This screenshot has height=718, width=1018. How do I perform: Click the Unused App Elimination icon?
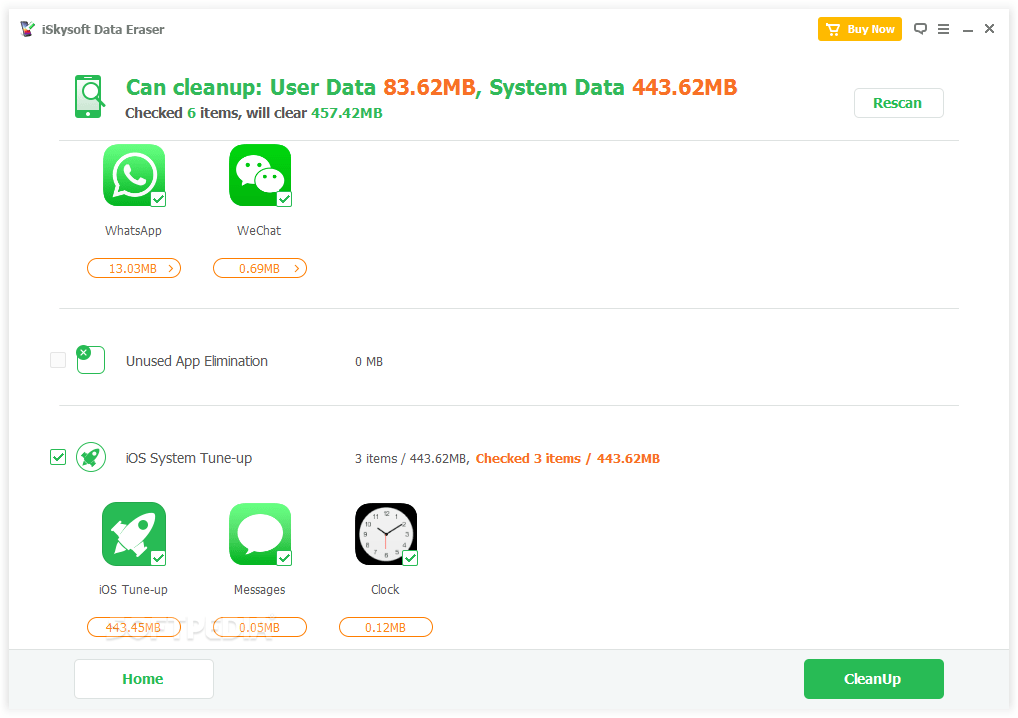[x=90, y=359]
